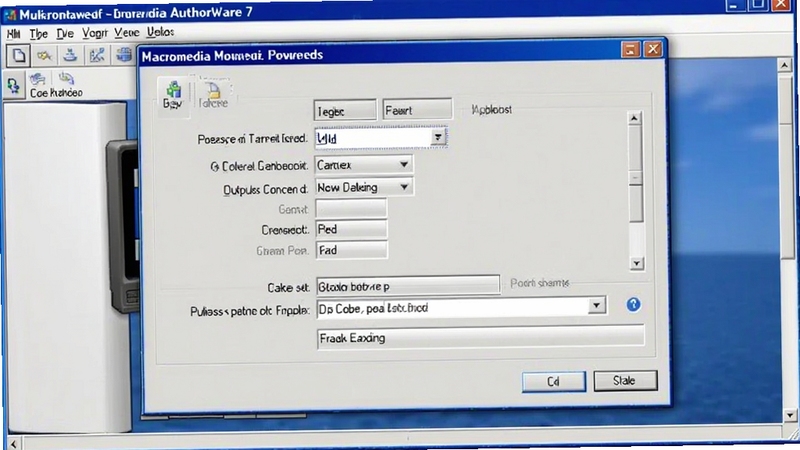This screenshot has height=450, width=800.
Task: Click the 'Tegec' button
Action: (345, 110)
